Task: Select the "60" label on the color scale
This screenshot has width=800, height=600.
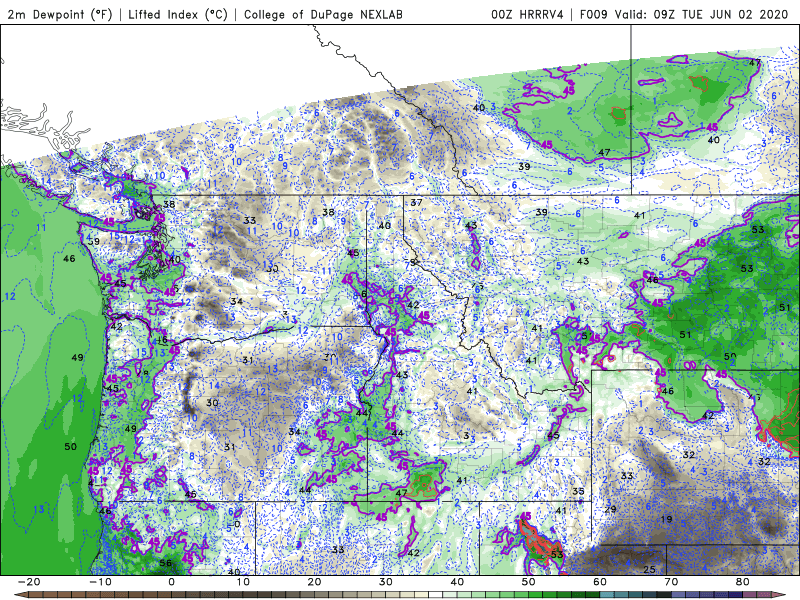Action: tap(600, 582)
